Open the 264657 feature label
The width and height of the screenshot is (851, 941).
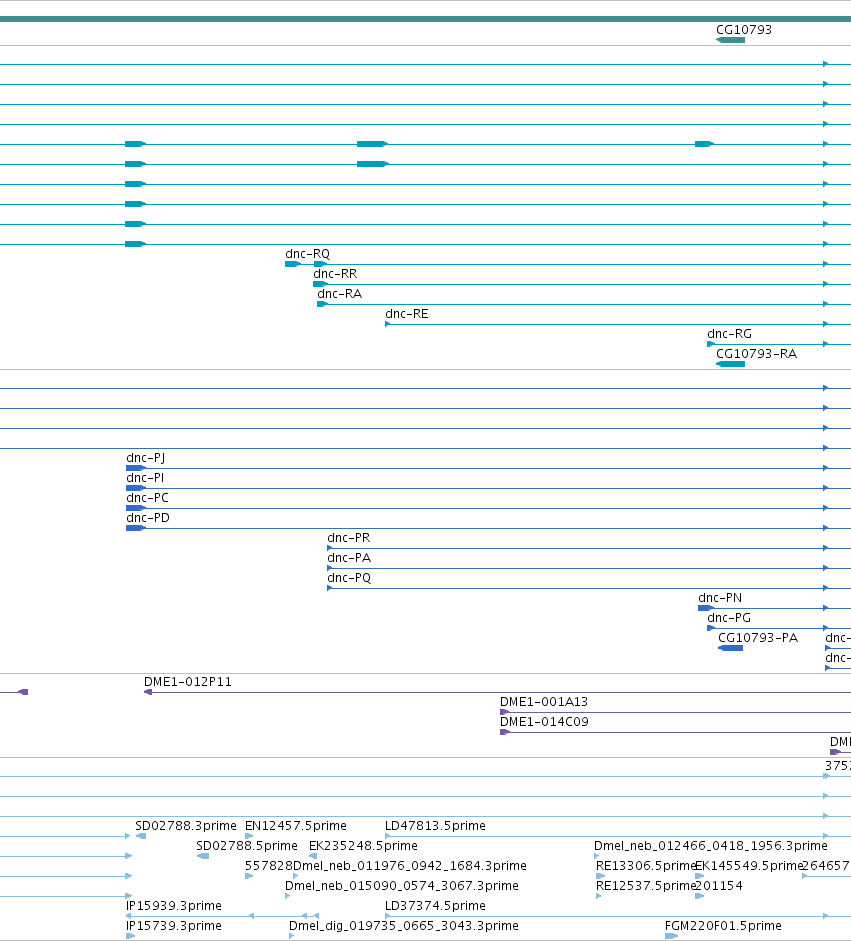(826, 866)
